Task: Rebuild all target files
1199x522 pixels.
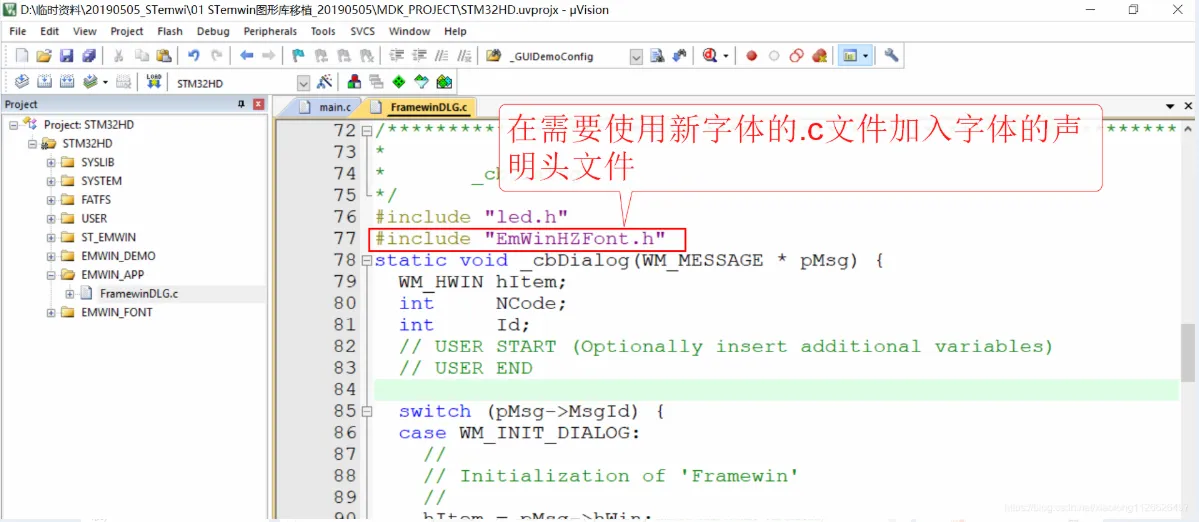Action: [x=67, y=82]
